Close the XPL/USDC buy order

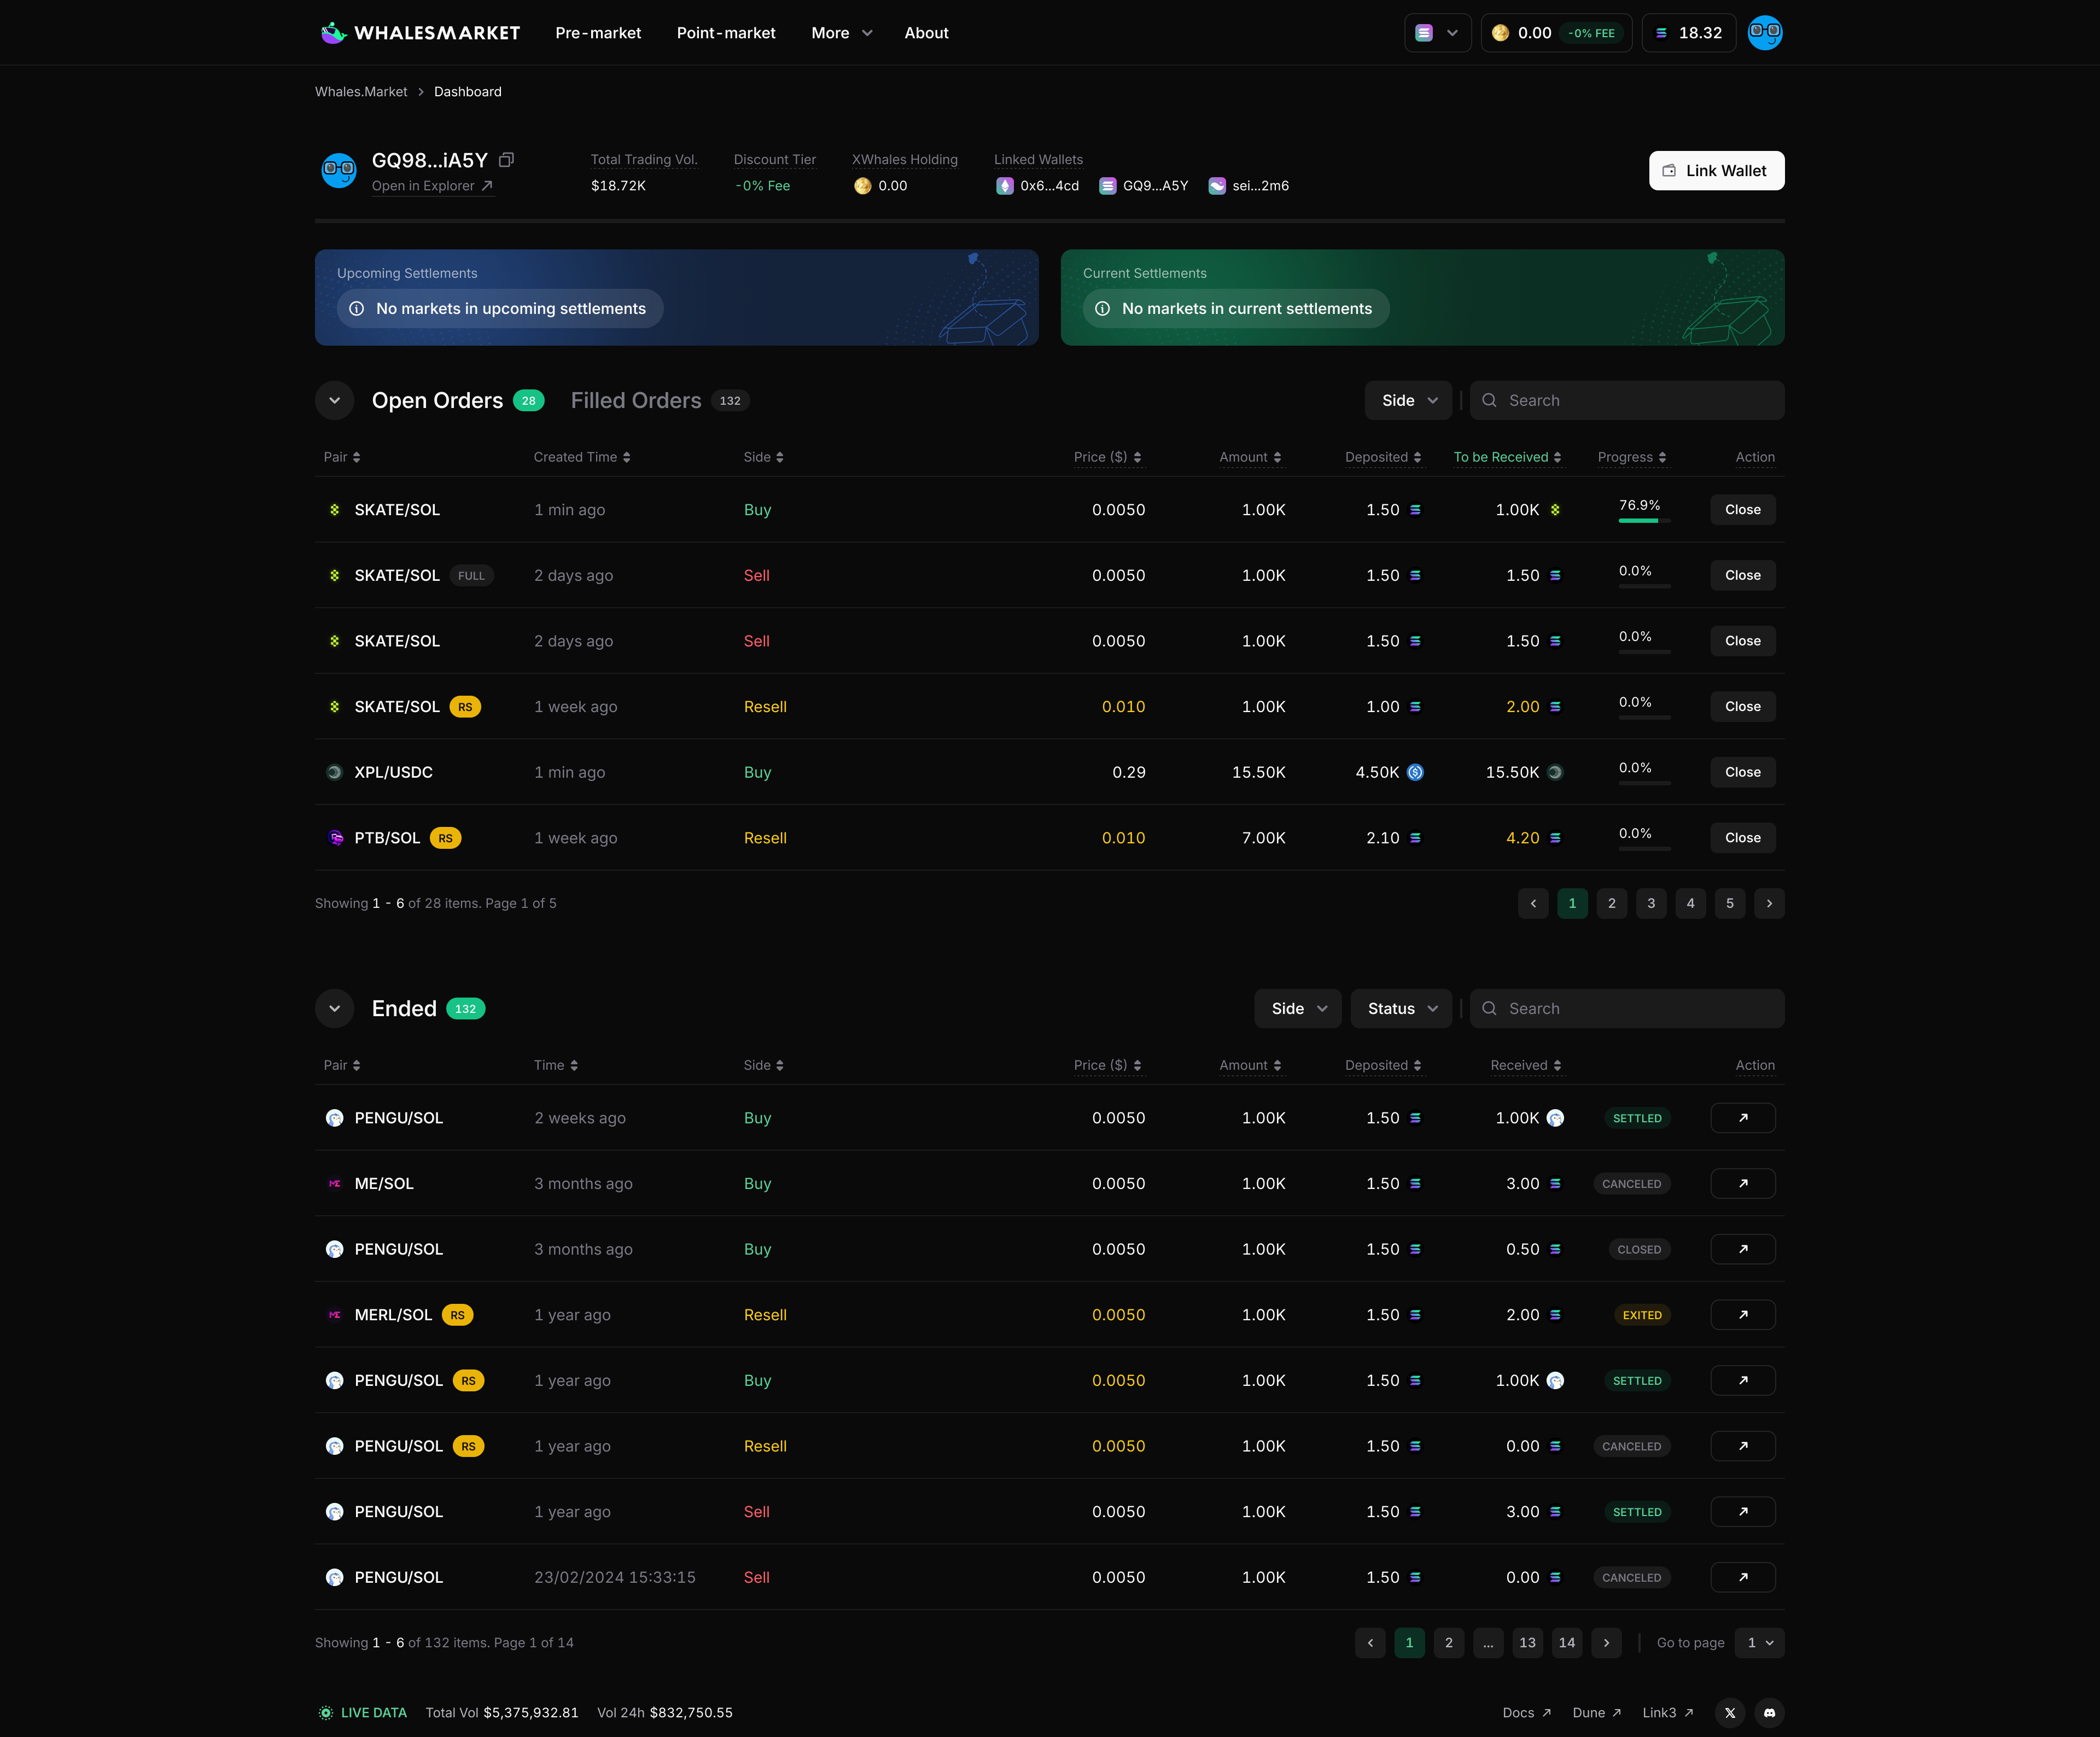(x=1742, y=772)
